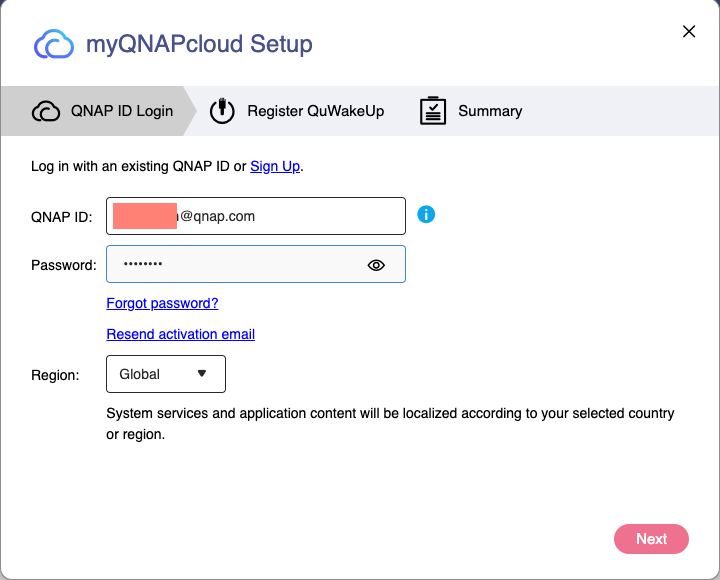Click the Sign Up link
Image resolution: width=720 pixels, height=580 pixels.
(x=275, y=166)
